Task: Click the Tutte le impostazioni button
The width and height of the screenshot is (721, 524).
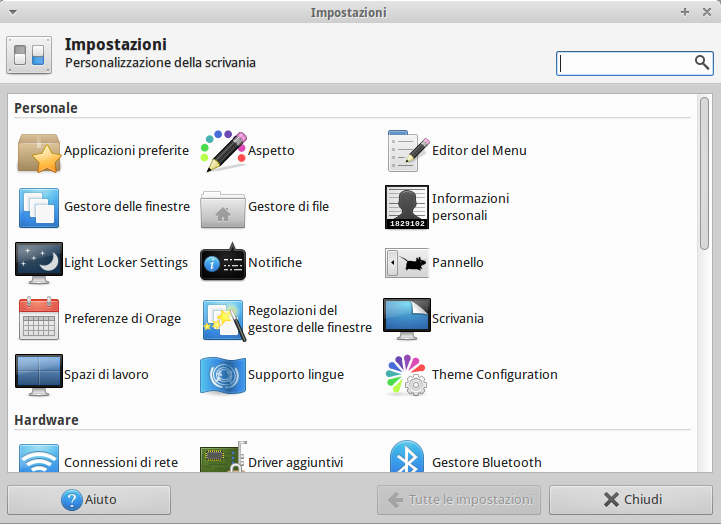Action: (x=459, y=500)
